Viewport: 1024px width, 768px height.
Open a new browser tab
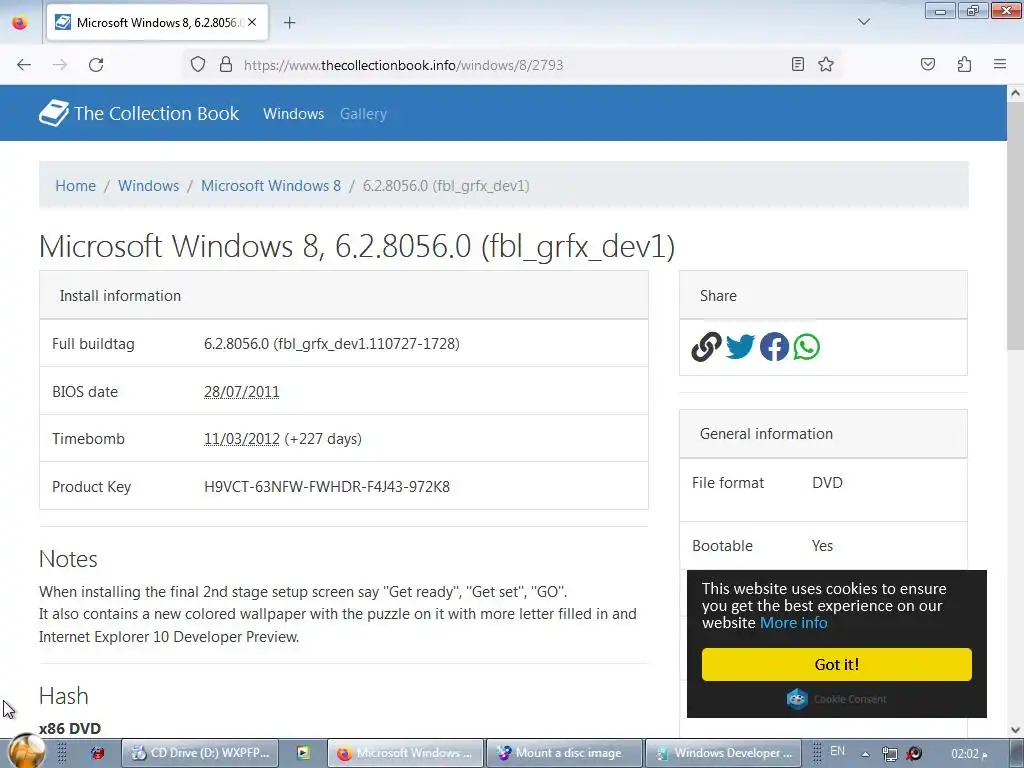(290, 23)
